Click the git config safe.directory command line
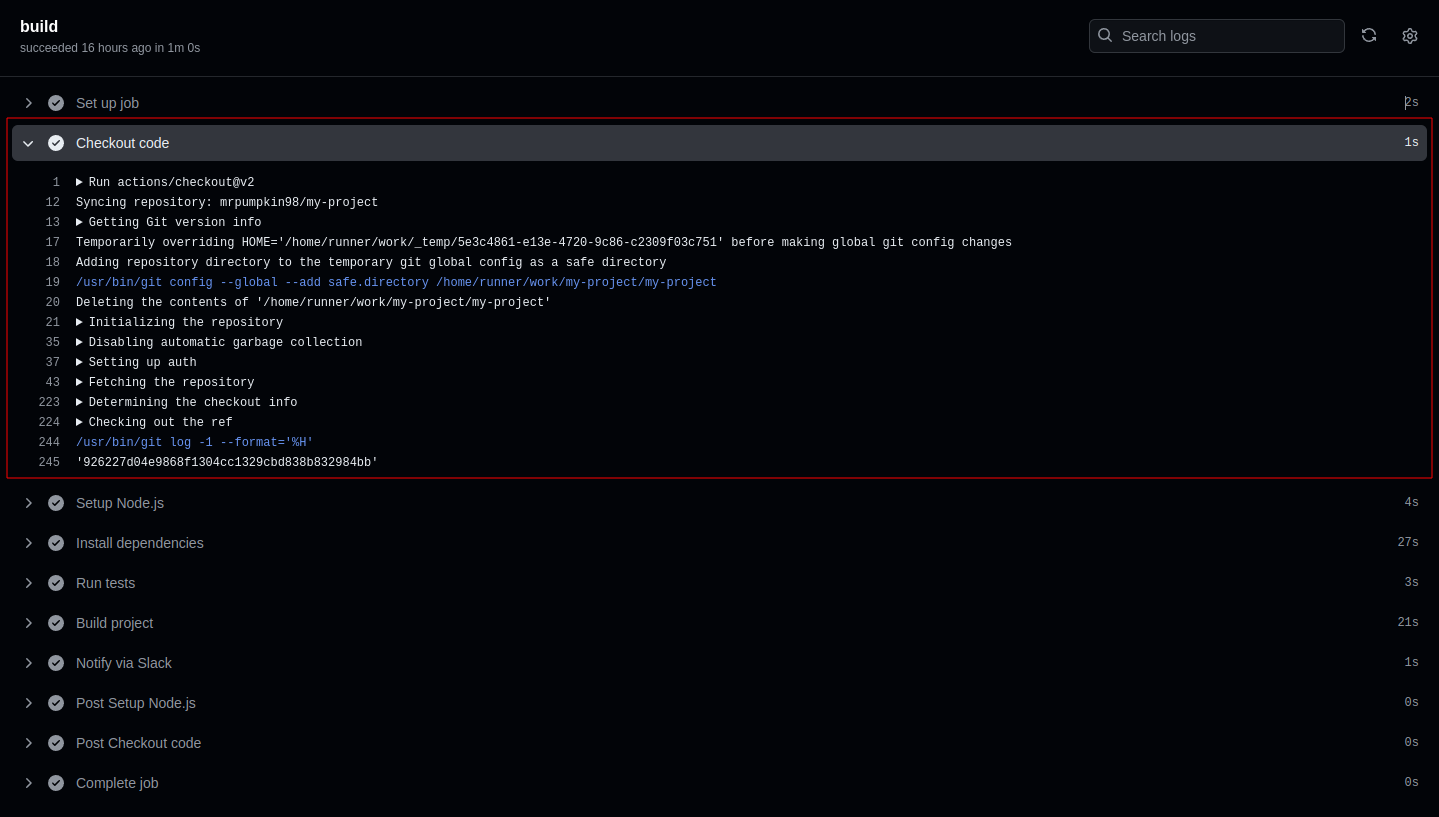Viewport: 1439px width, 817px height. (x=396, y=283)
